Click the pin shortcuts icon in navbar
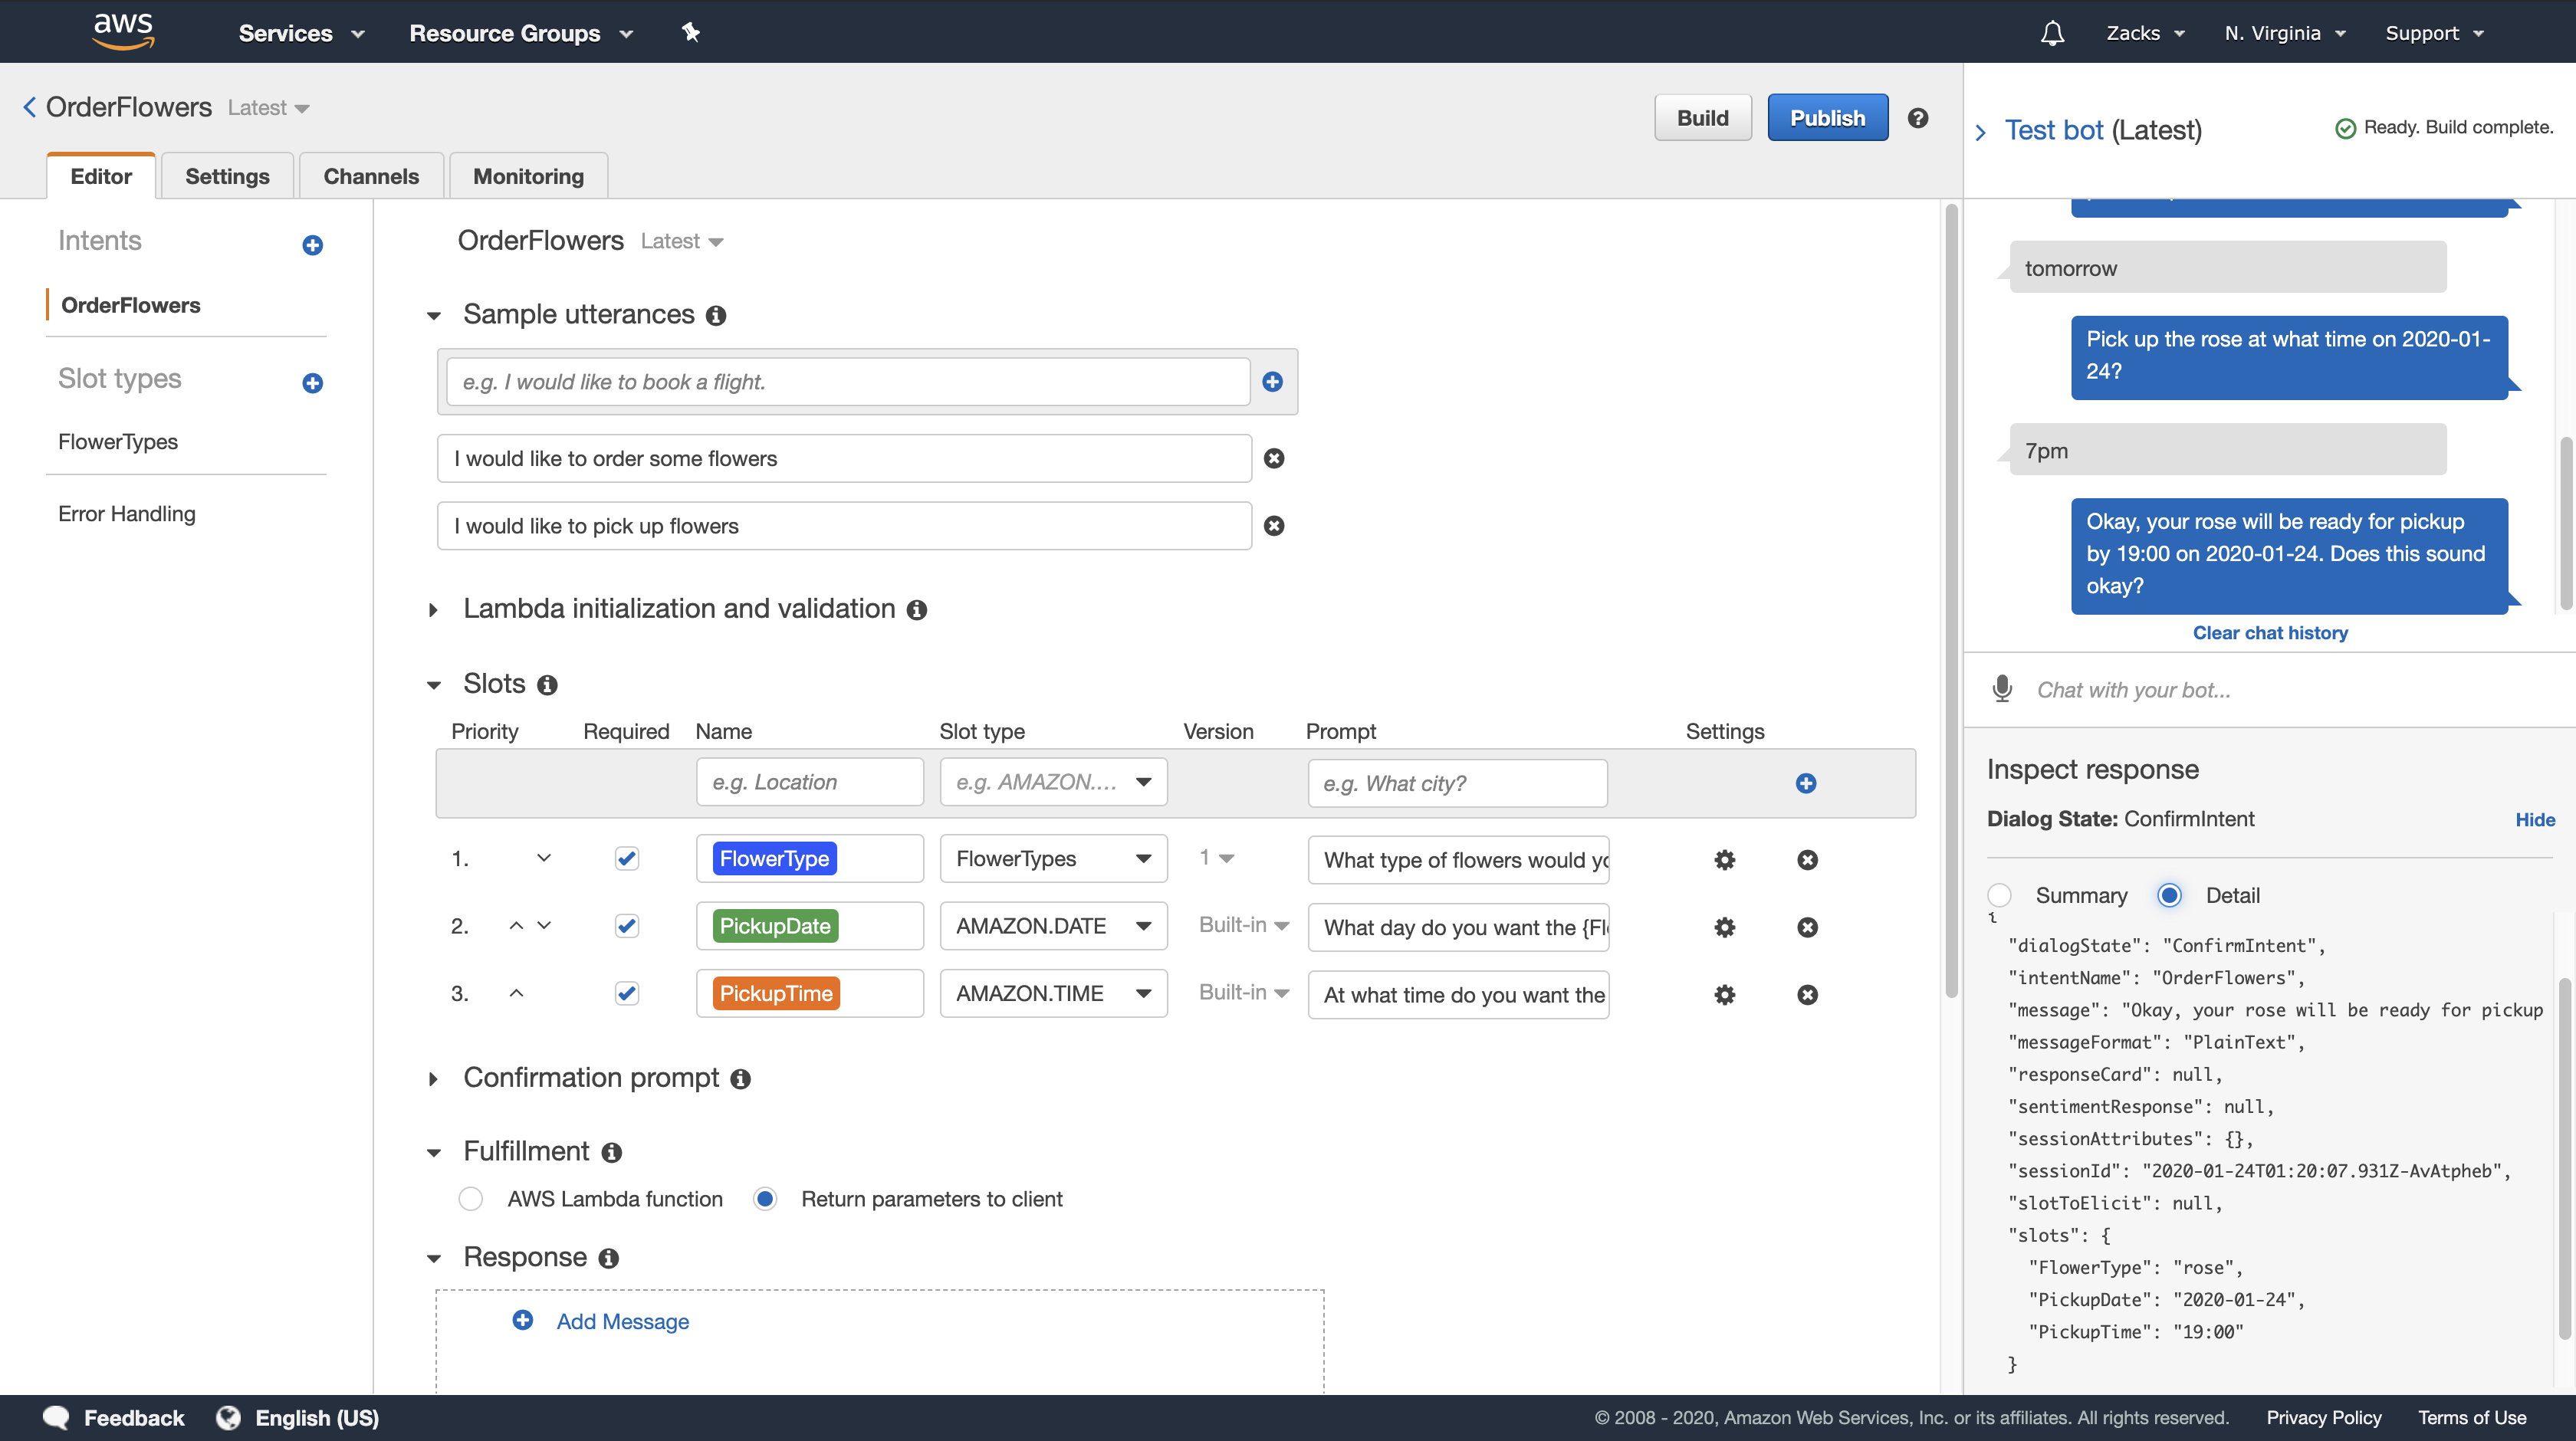 point(690,33)
